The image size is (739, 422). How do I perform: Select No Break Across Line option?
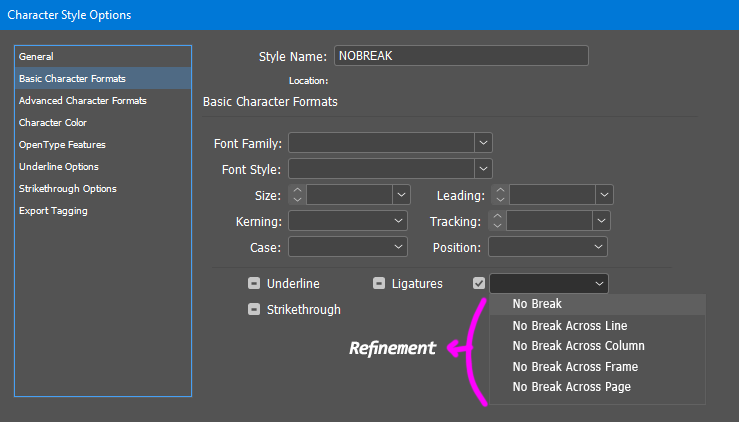[569, 326]
